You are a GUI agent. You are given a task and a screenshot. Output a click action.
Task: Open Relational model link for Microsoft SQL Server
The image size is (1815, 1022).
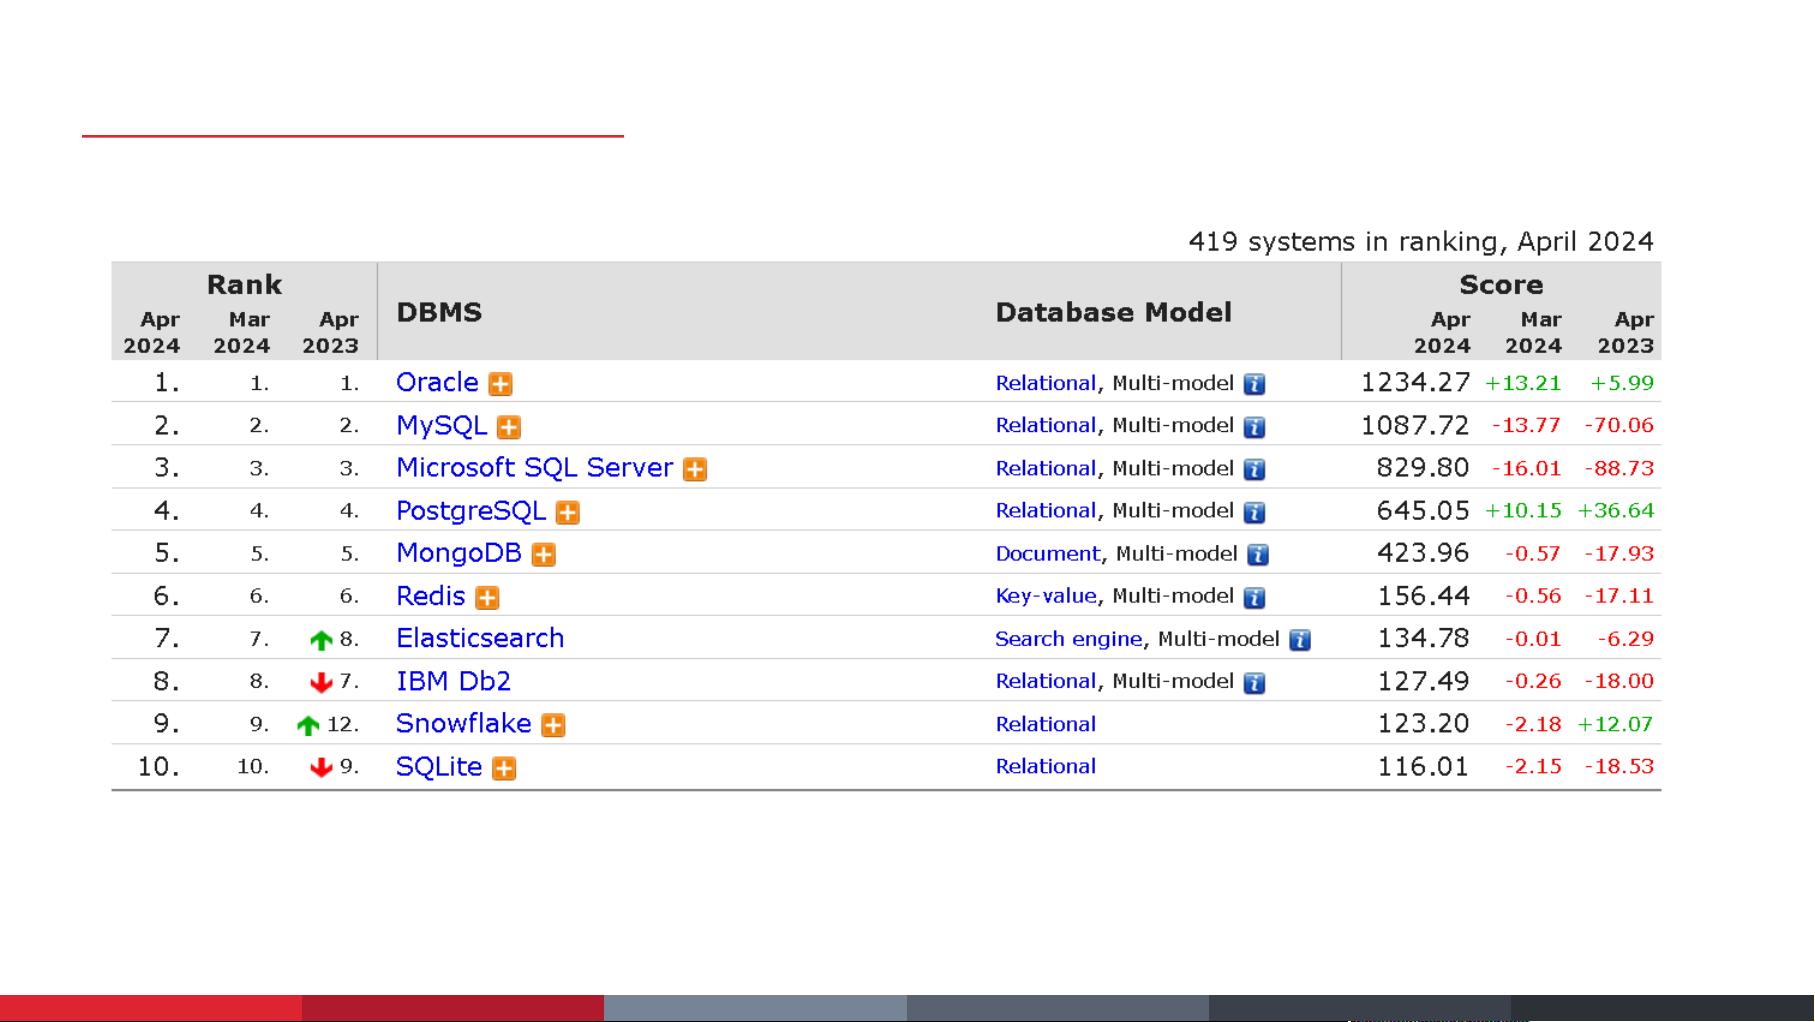click(x=1045, y=468)
